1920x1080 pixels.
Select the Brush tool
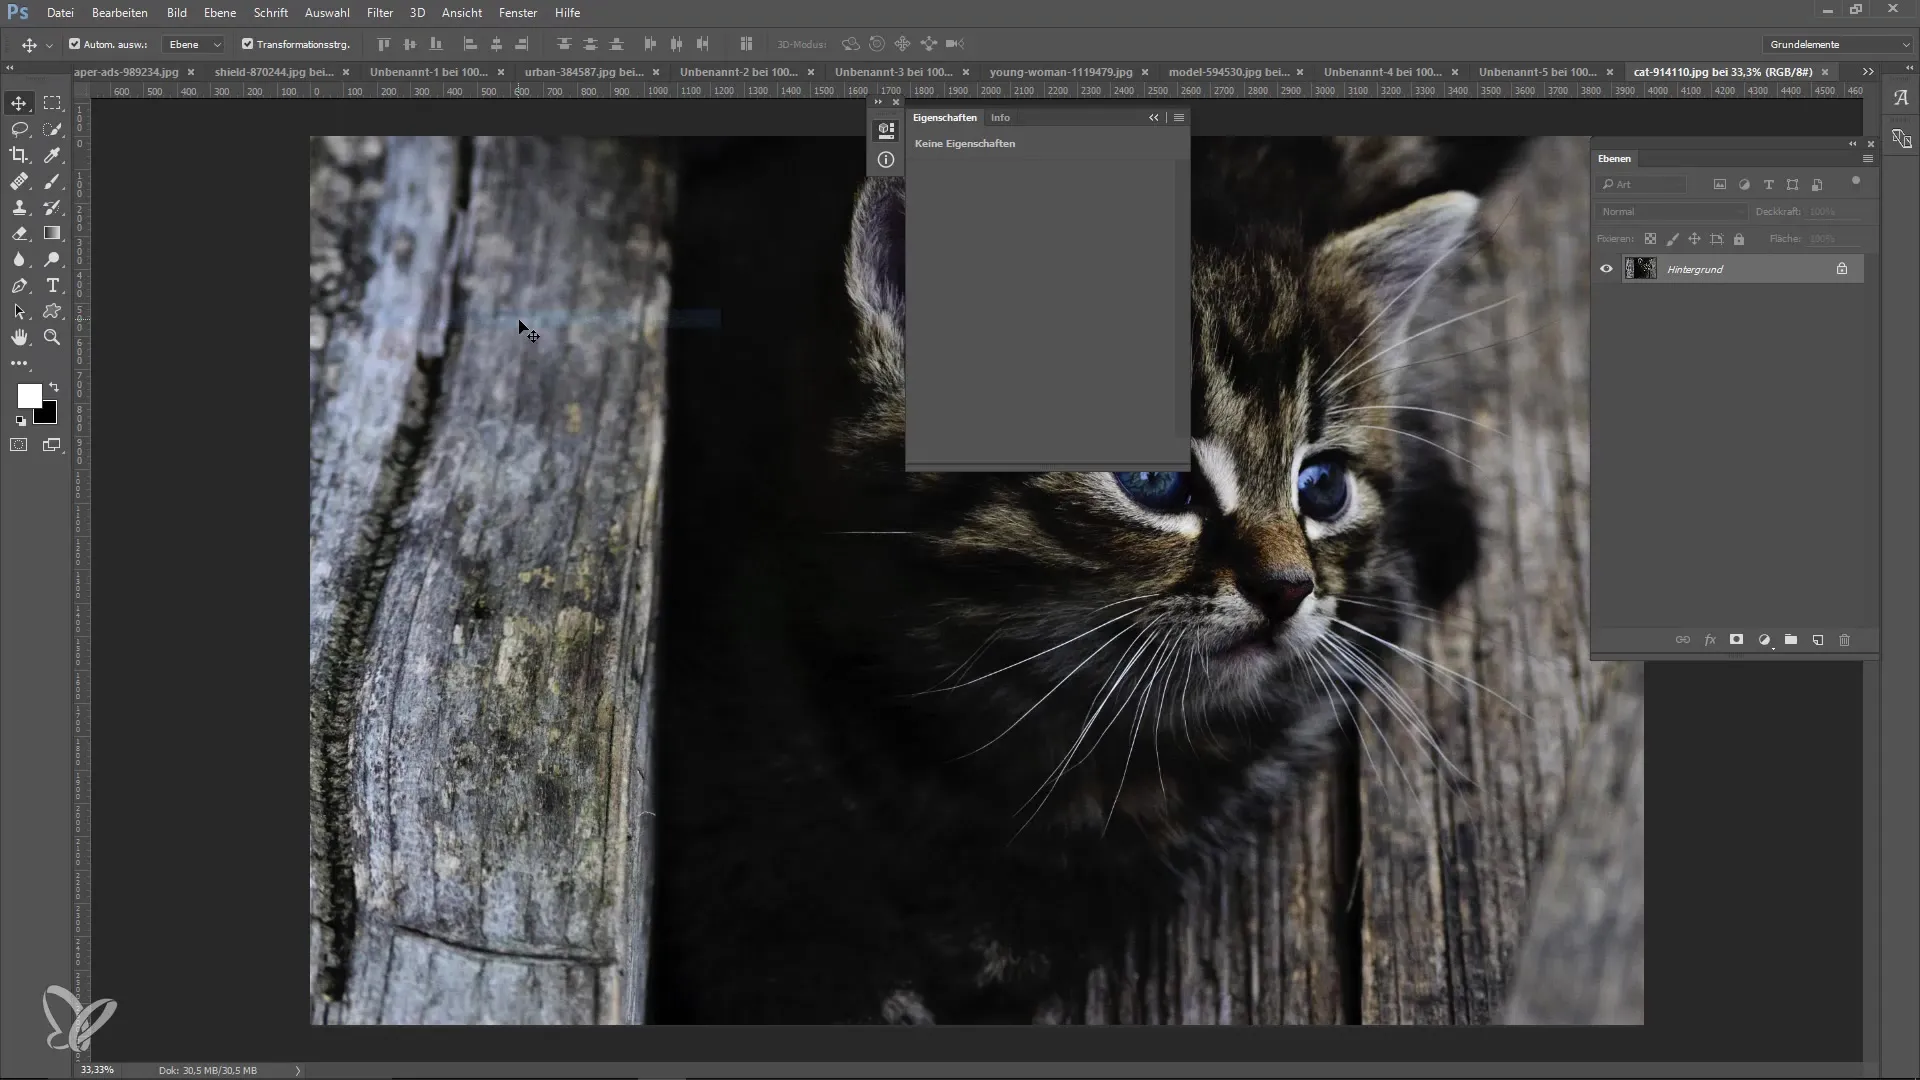(52, 181)
